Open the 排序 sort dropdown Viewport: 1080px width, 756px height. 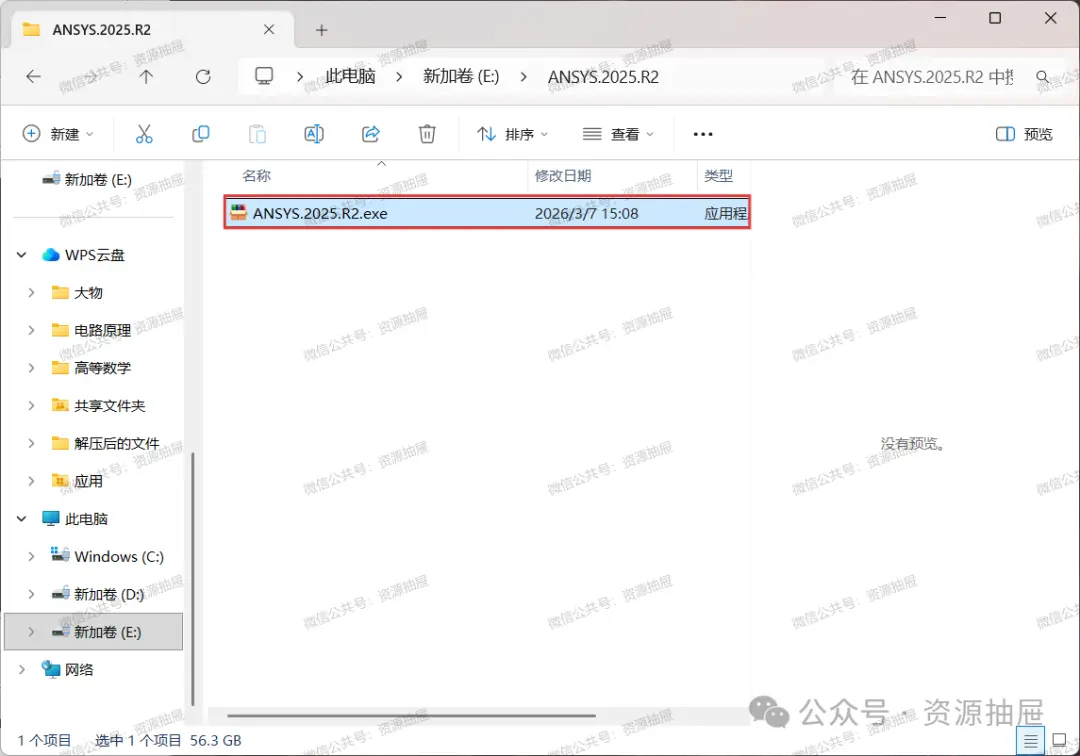[512, 134]
